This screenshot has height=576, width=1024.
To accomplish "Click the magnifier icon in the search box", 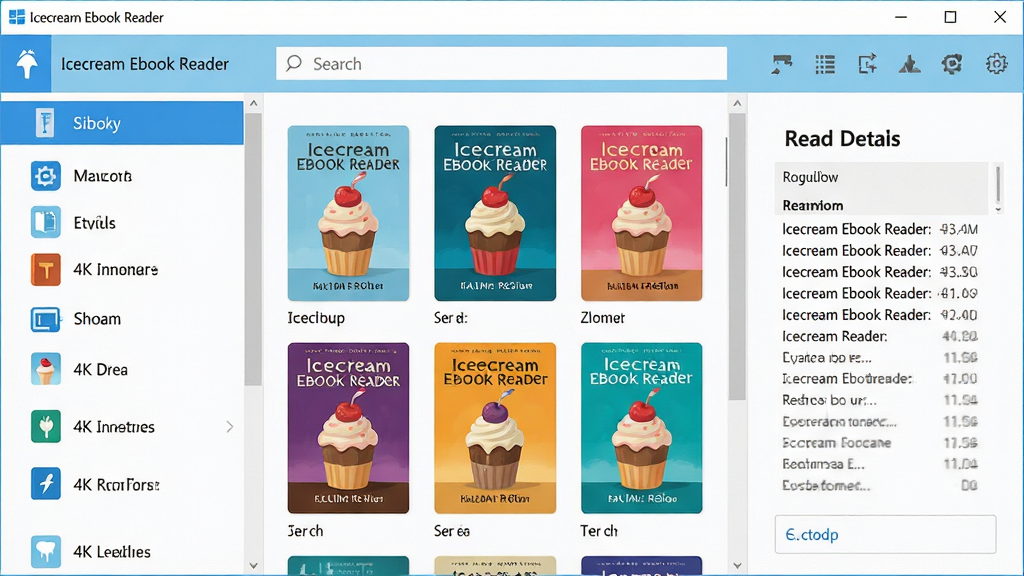I will [294, 63].
